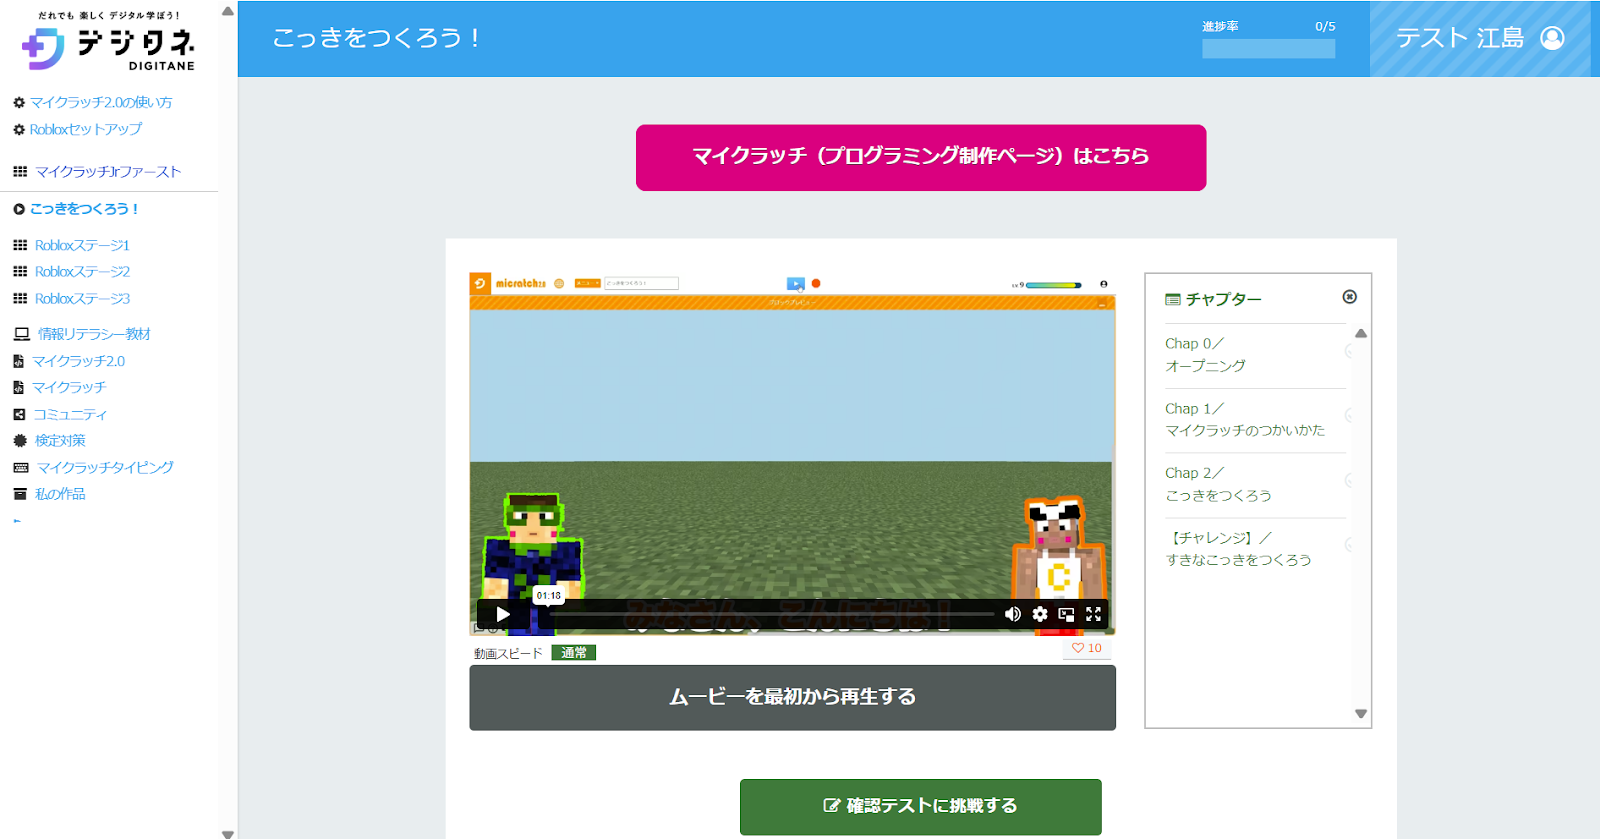Open マイクラッチタイピング from the sidebar
The image size is (1600, 839).
tap(104, 467)
